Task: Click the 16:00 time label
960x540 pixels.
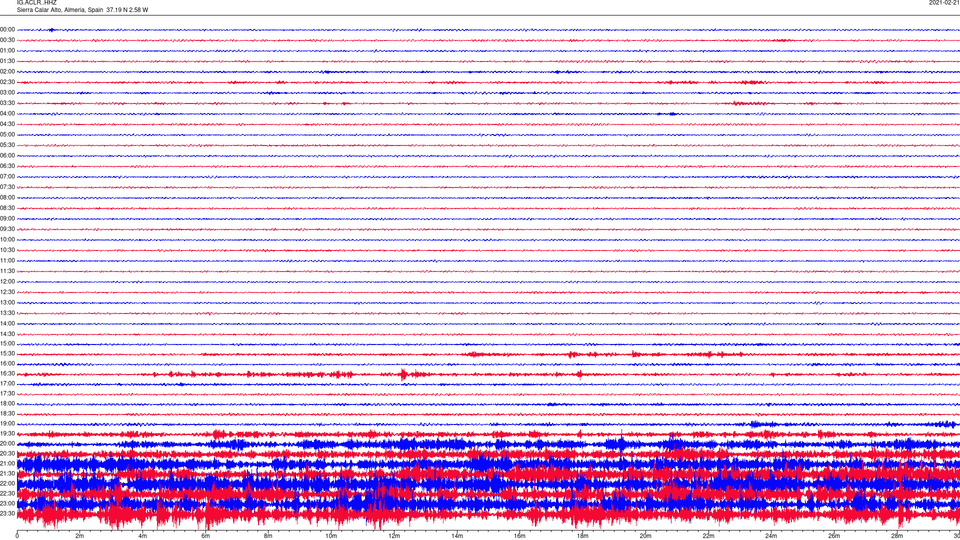Action: coord(7,364)
